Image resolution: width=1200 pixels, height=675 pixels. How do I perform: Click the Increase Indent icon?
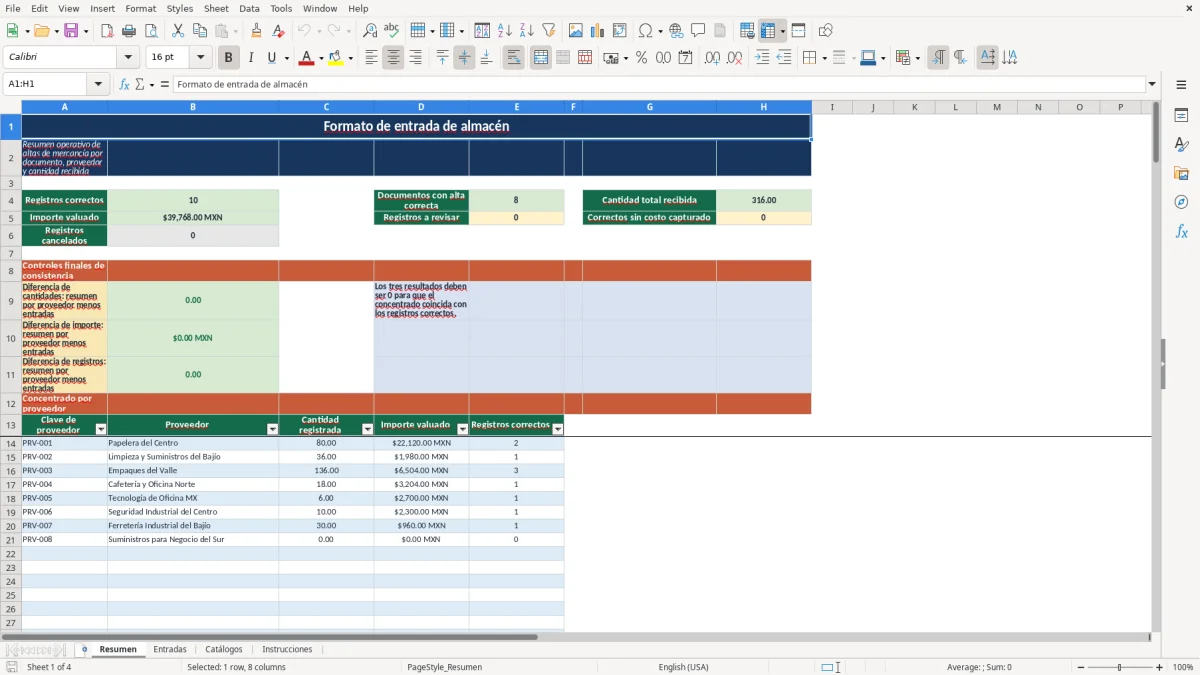point(762,58)
